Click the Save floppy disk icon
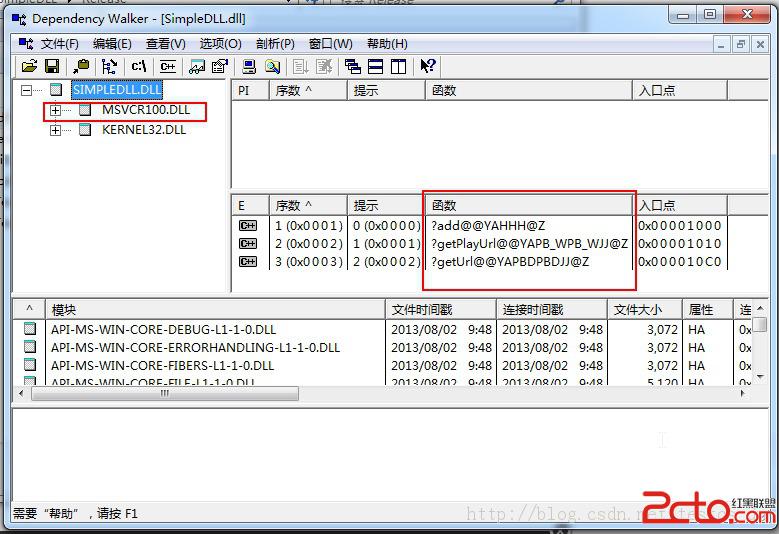Image resolution: width=779 pixels, height=534 pixels. point(52,66)
